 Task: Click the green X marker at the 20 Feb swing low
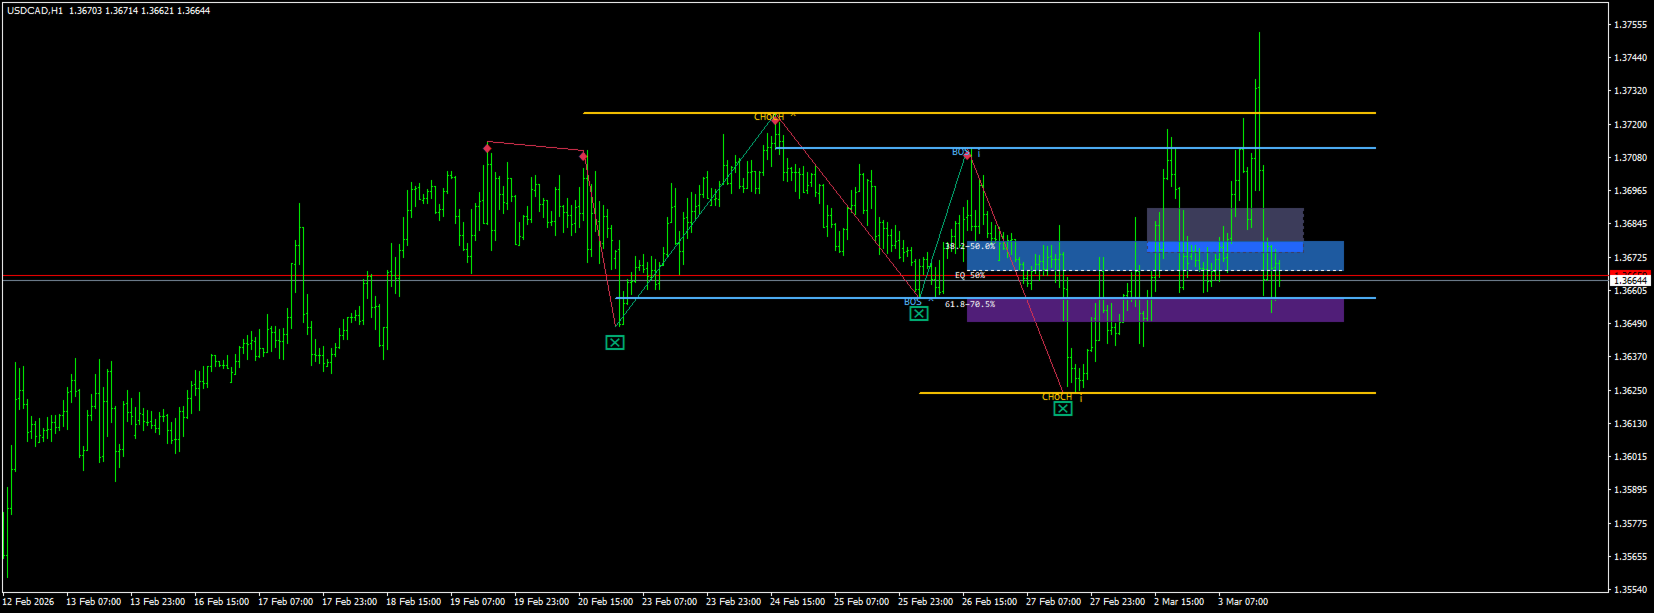click(x=615, y=342)
